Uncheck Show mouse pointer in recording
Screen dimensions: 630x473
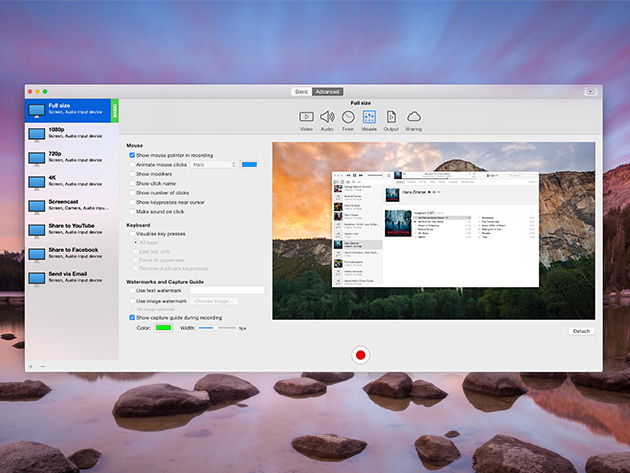132,155
